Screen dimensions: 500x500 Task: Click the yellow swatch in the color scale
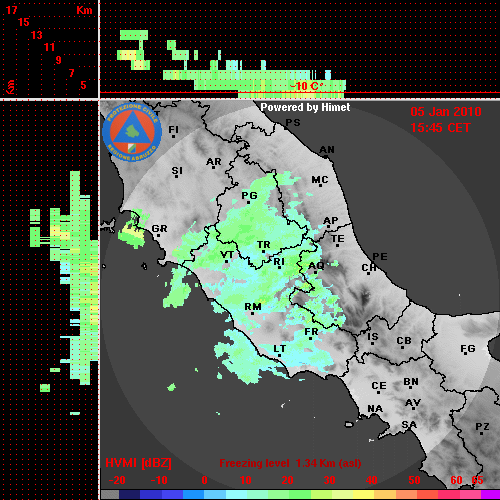pyautogui.click(x=363, y=495)
